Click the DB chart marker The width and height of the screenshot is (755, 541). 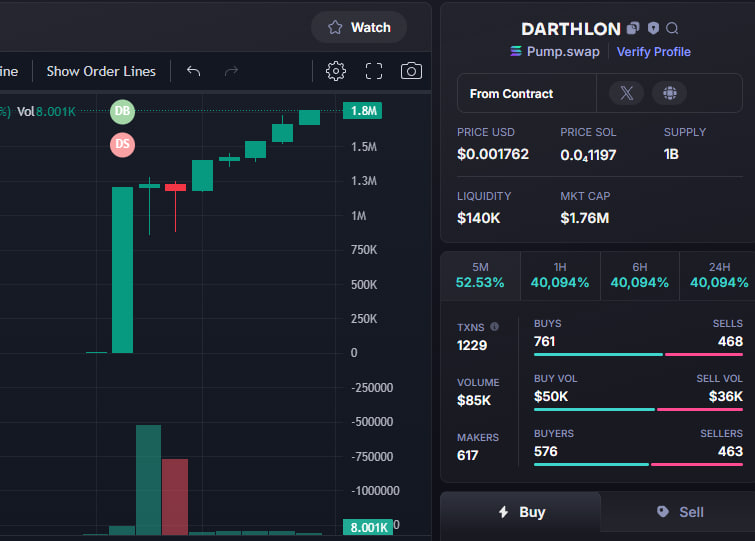point(122,111)
